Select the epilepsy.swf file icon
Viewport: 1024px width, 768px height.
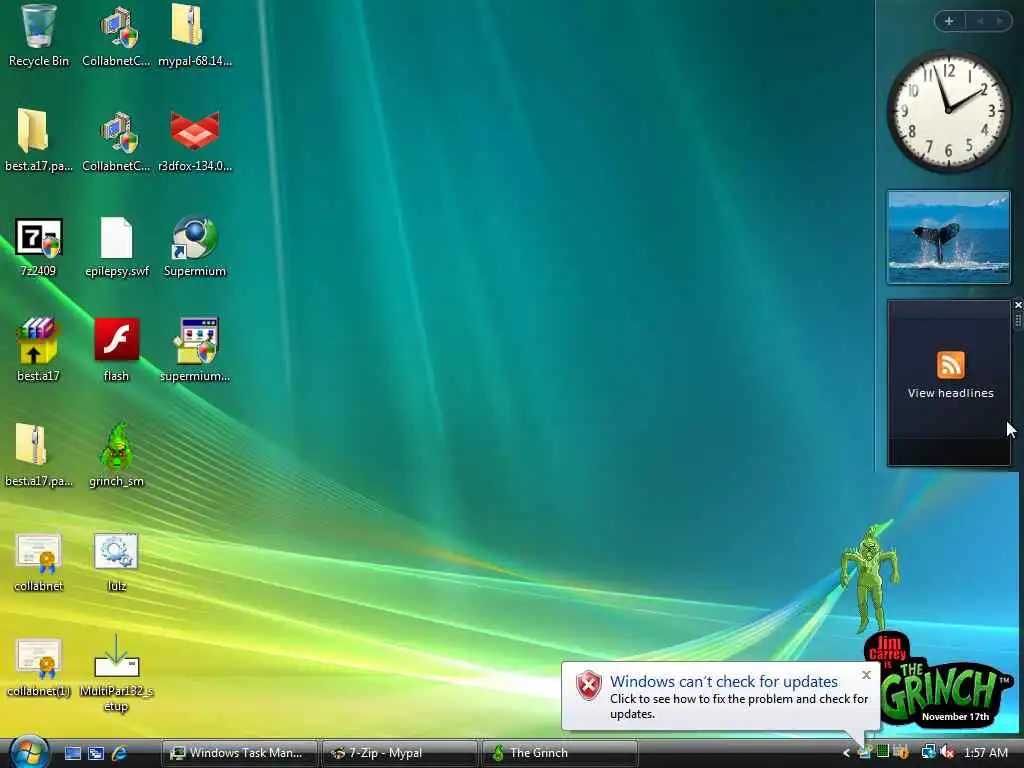tap(116, 246)
